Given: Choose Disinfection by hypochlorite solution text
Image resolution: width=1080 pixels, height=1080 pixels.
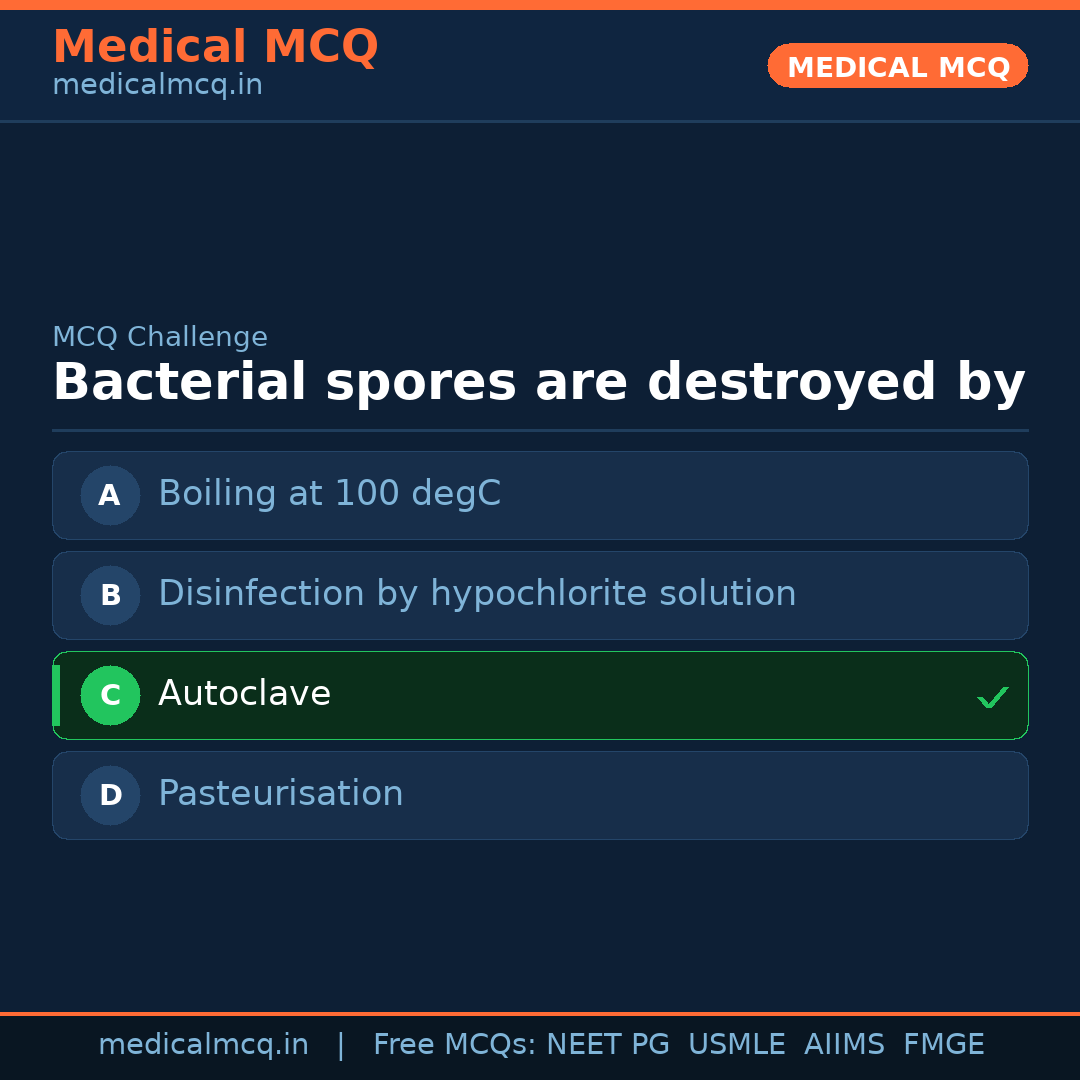Looking at the screenshot, I should tap(477, 594).
